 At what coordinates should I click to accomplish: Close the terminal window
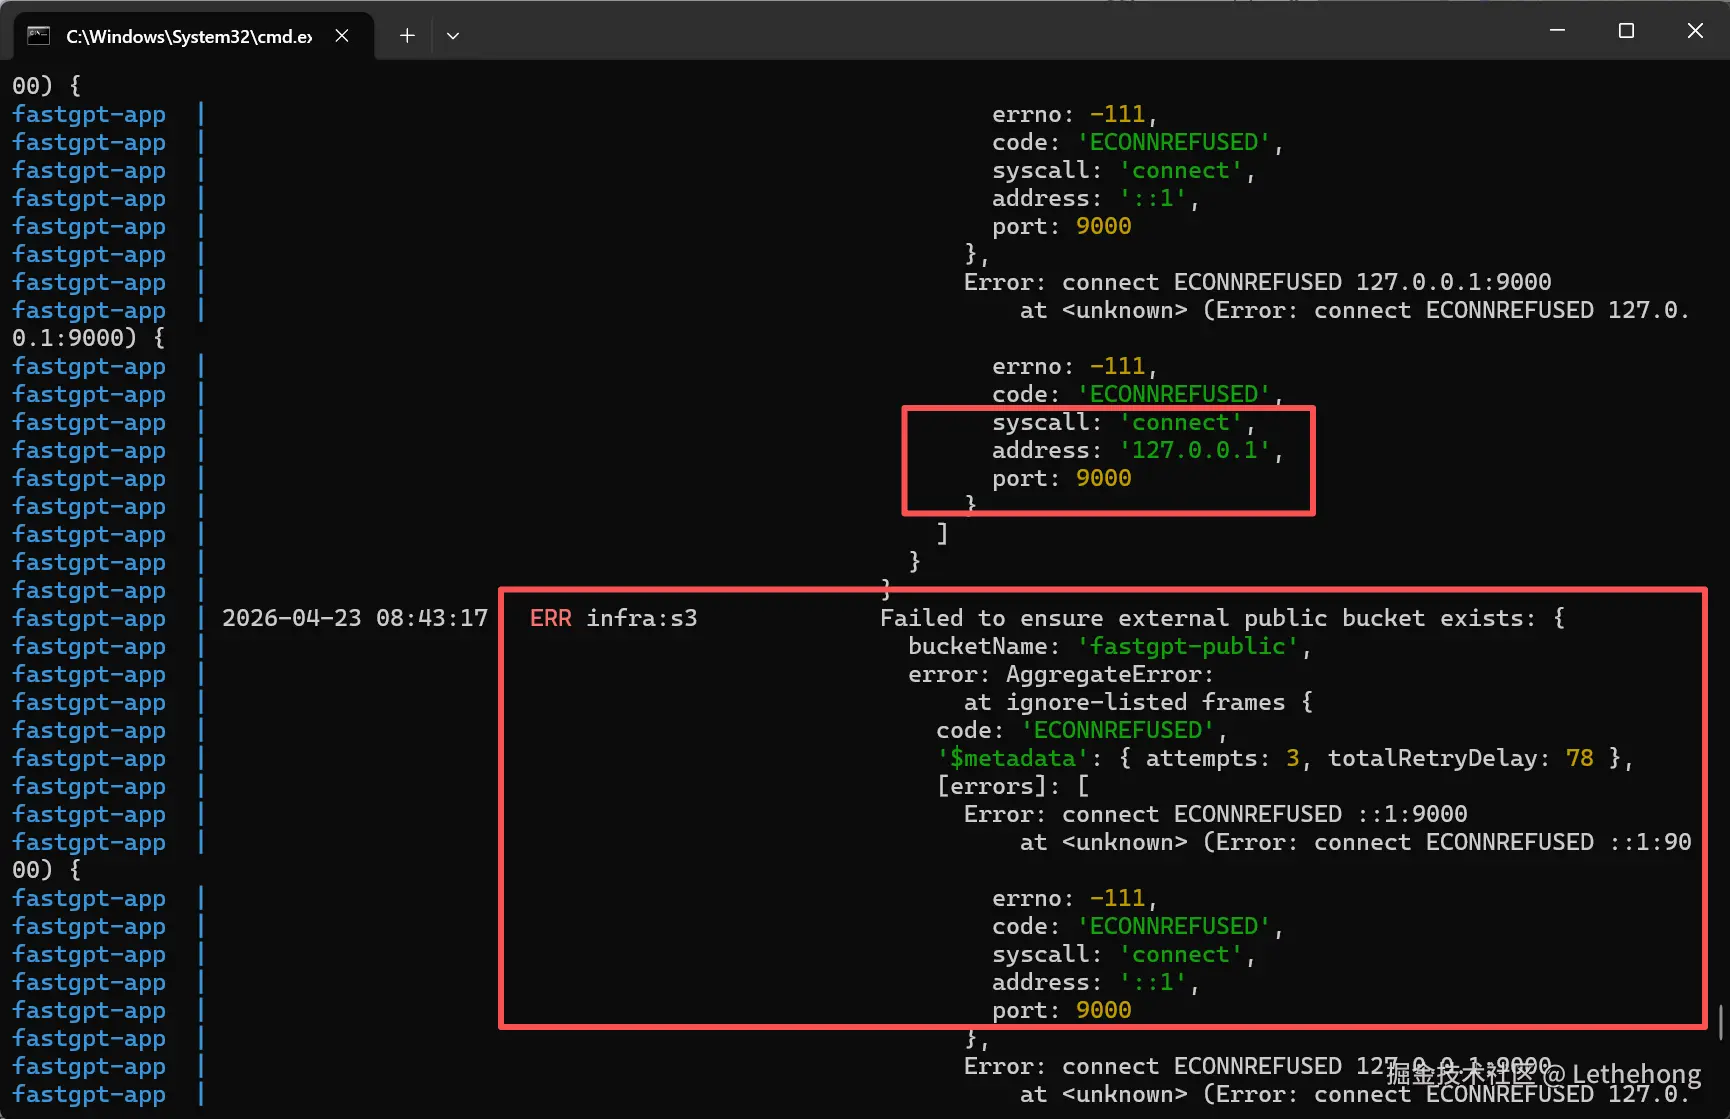[1695, 31]
